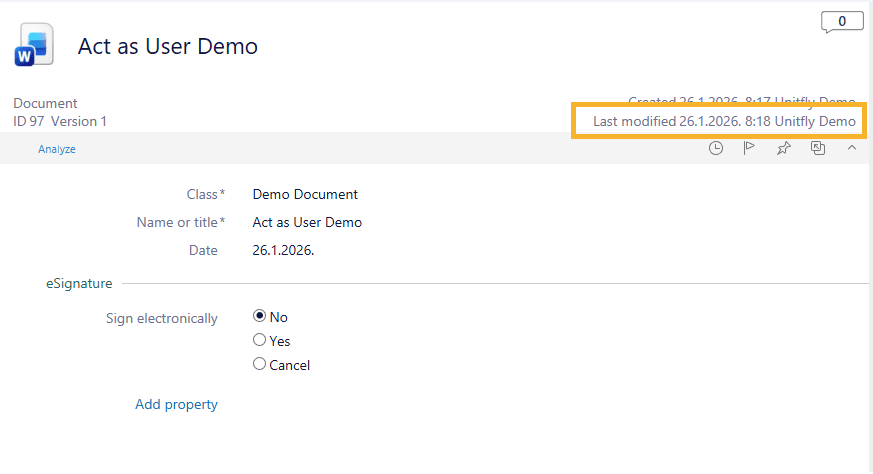Image resolution: width=873 pixels, height=474 pixels.
Task: Click the Act as User Demo heading
Action: pyautogui.click(x=167, y=46)
